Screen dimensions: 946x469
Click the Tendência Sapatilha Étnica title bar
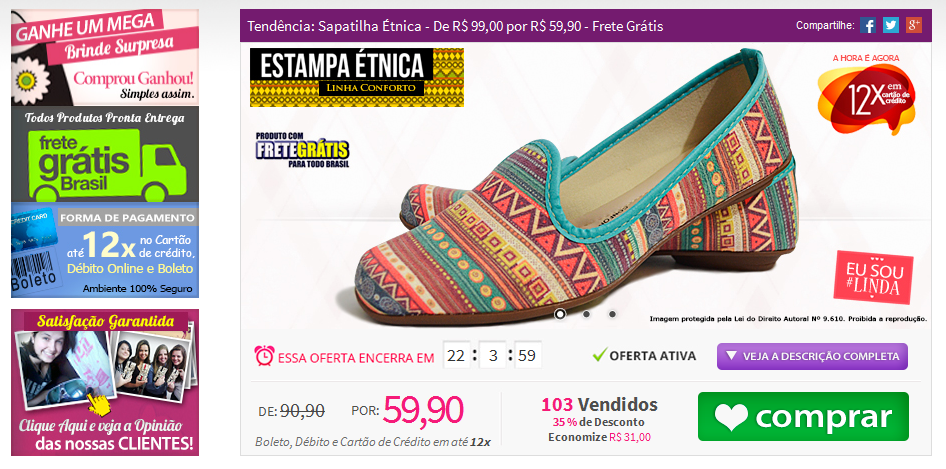pyautogui.click(x=585, y=26)
